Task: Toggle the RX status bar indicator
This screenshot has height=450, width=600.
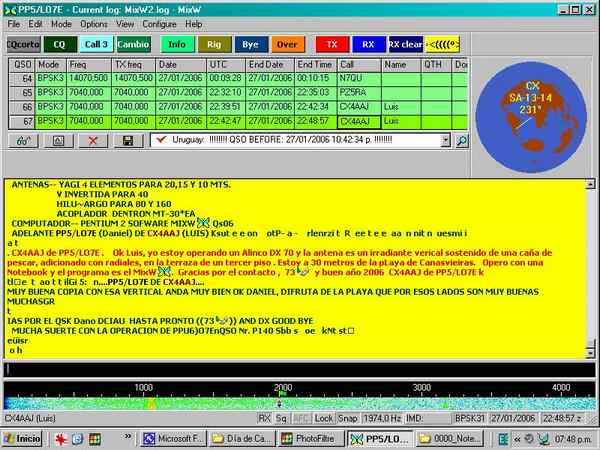Action: pyautogui.click(x=264, y=419)
